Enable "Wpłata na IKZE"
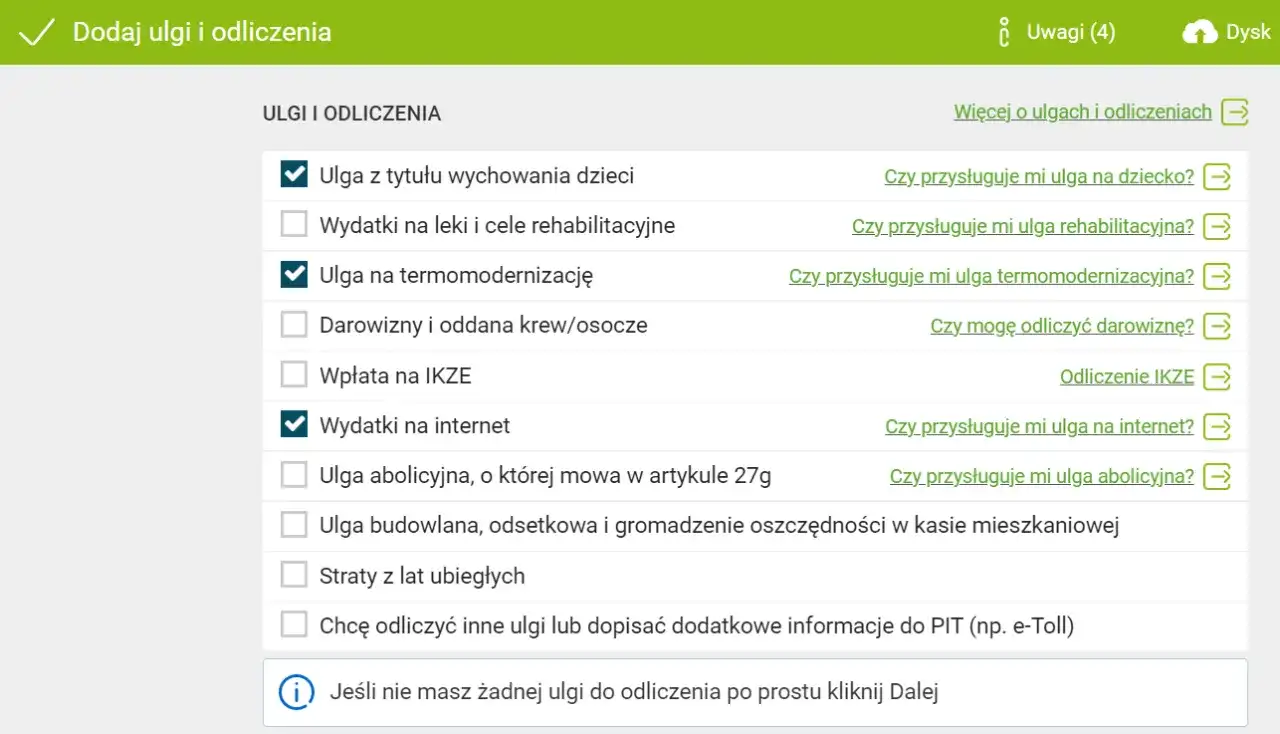 point(293,374)
